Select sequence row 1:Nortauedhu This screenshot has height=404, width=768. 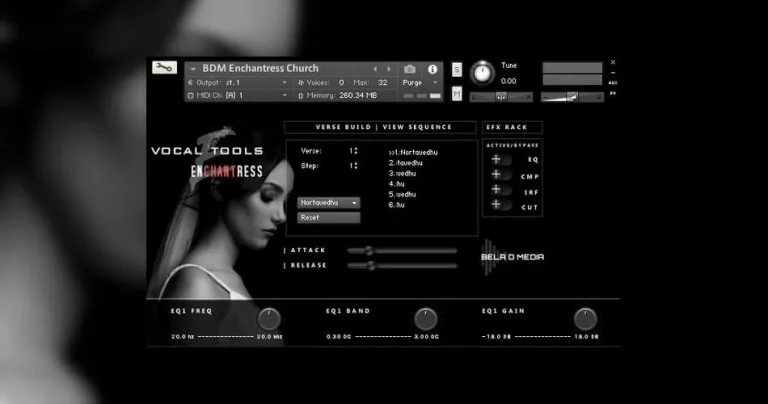[x=413, y=152]
